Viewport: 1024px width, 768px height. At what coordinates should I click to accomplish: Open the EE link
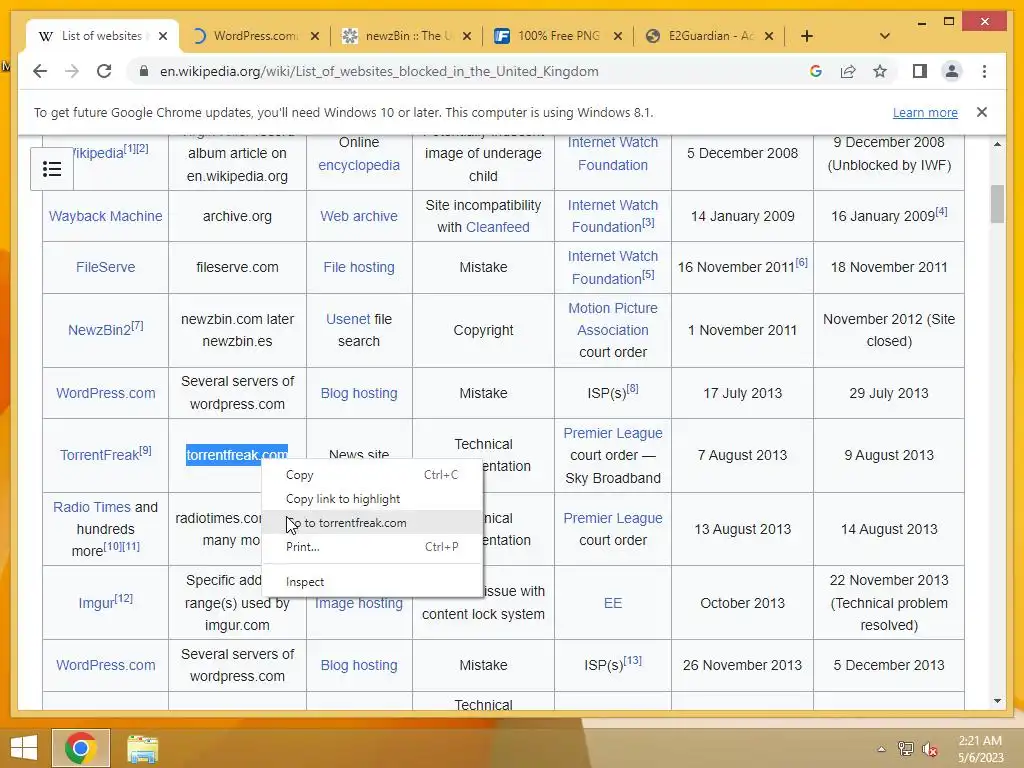(x=613, y=603)
